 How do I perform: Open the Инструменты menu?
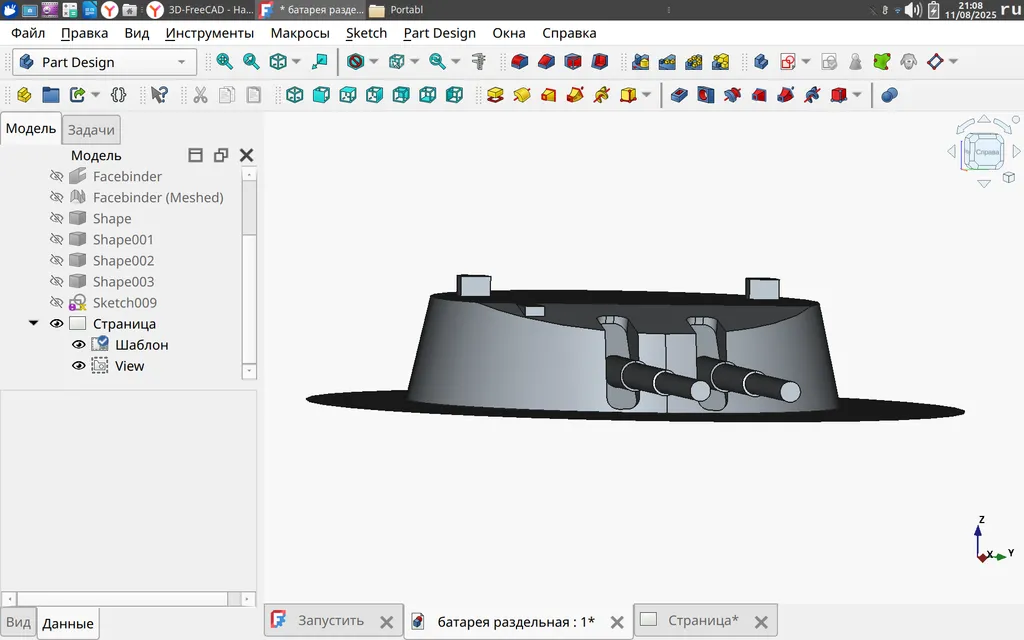(209, 33)
